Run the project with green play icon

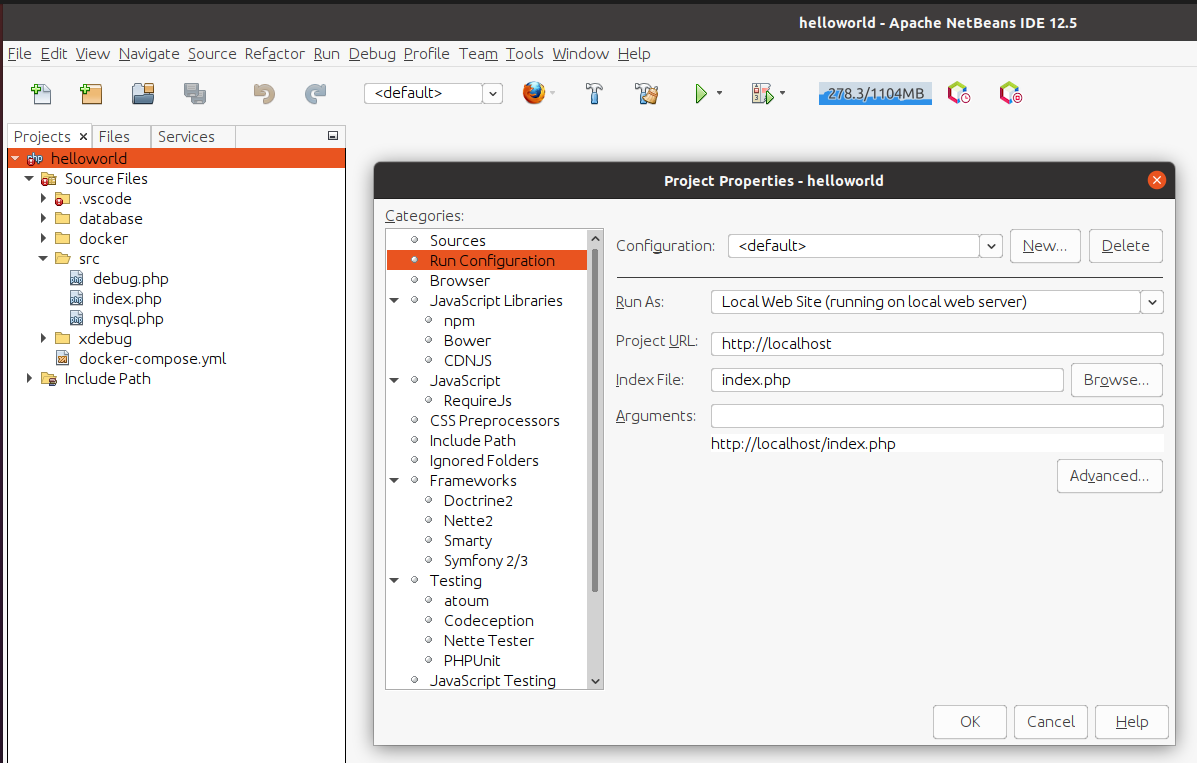pos(701,93)
